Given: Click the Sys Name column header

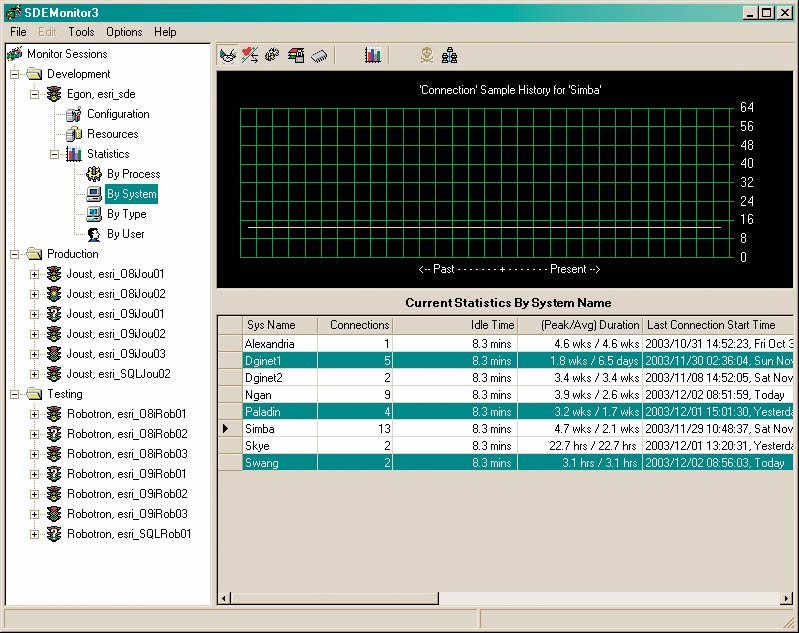Looking at the screenshot, I should (x=279, y=325).
